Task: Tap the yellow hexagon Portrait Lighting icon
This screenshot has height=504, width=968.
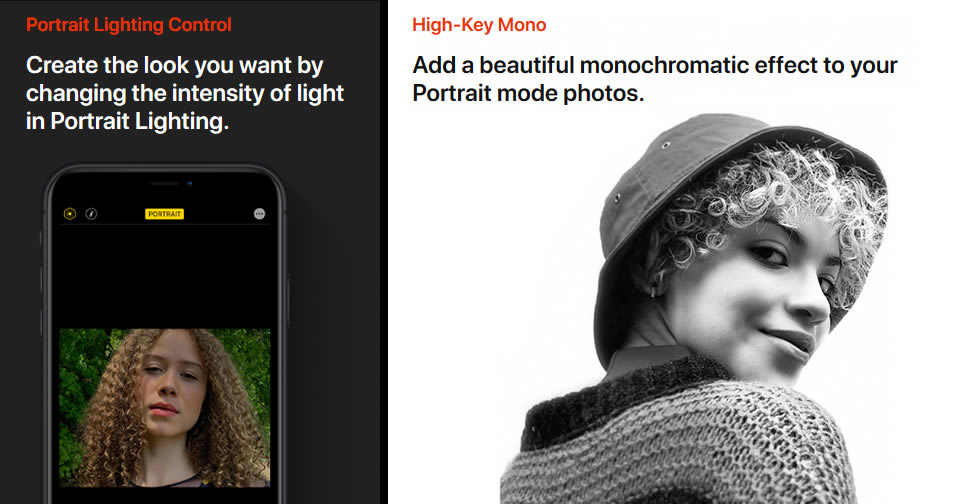Action: (x=70, y=214)
